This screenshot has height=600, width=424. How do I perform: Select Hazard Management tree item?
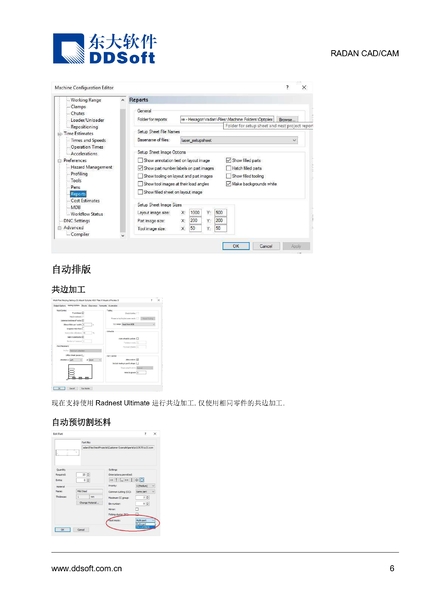pyautogui.click(x=91, y=167)
